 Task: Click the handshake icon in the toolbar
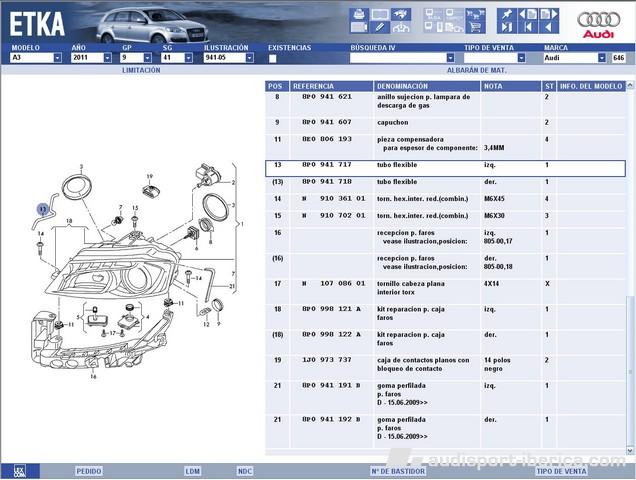401,15
